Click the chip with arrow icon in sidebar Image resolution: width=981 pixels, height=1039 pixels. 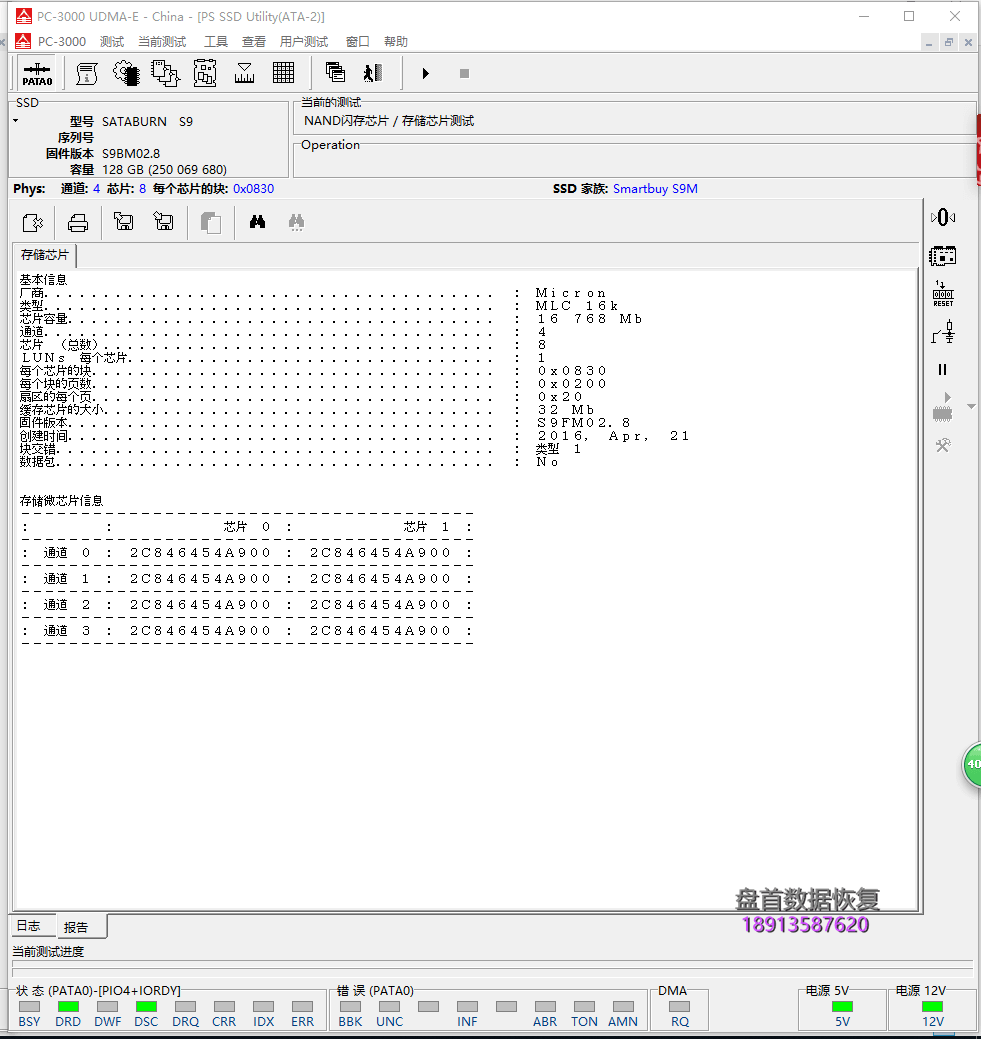[x=943, y=407]
